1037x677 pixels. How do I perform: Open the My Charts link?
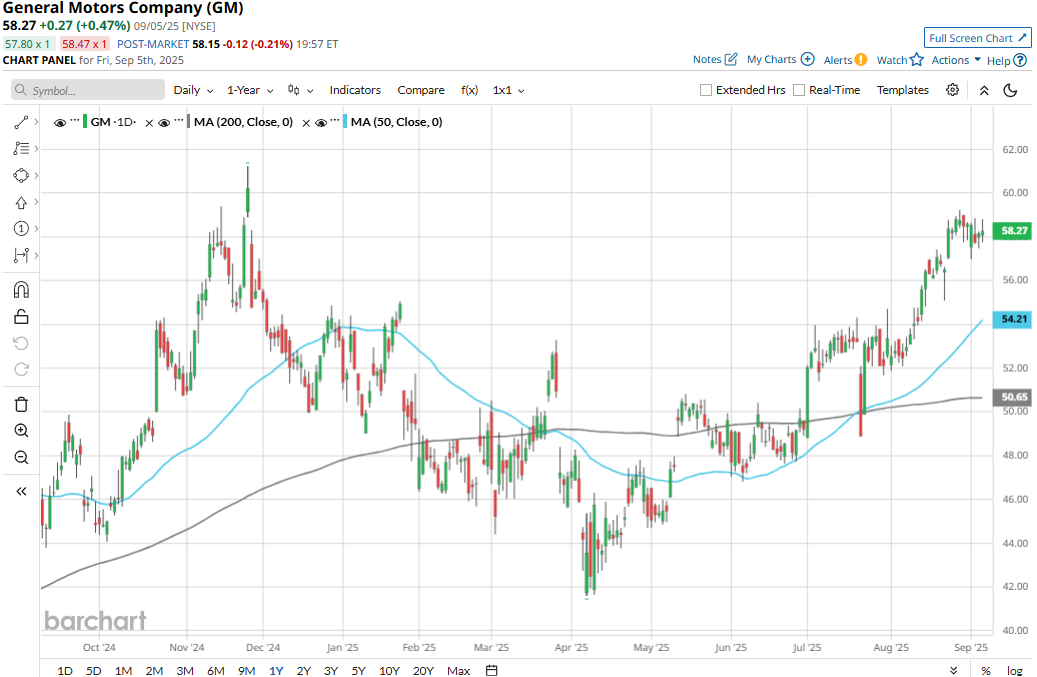click(771, 60)
